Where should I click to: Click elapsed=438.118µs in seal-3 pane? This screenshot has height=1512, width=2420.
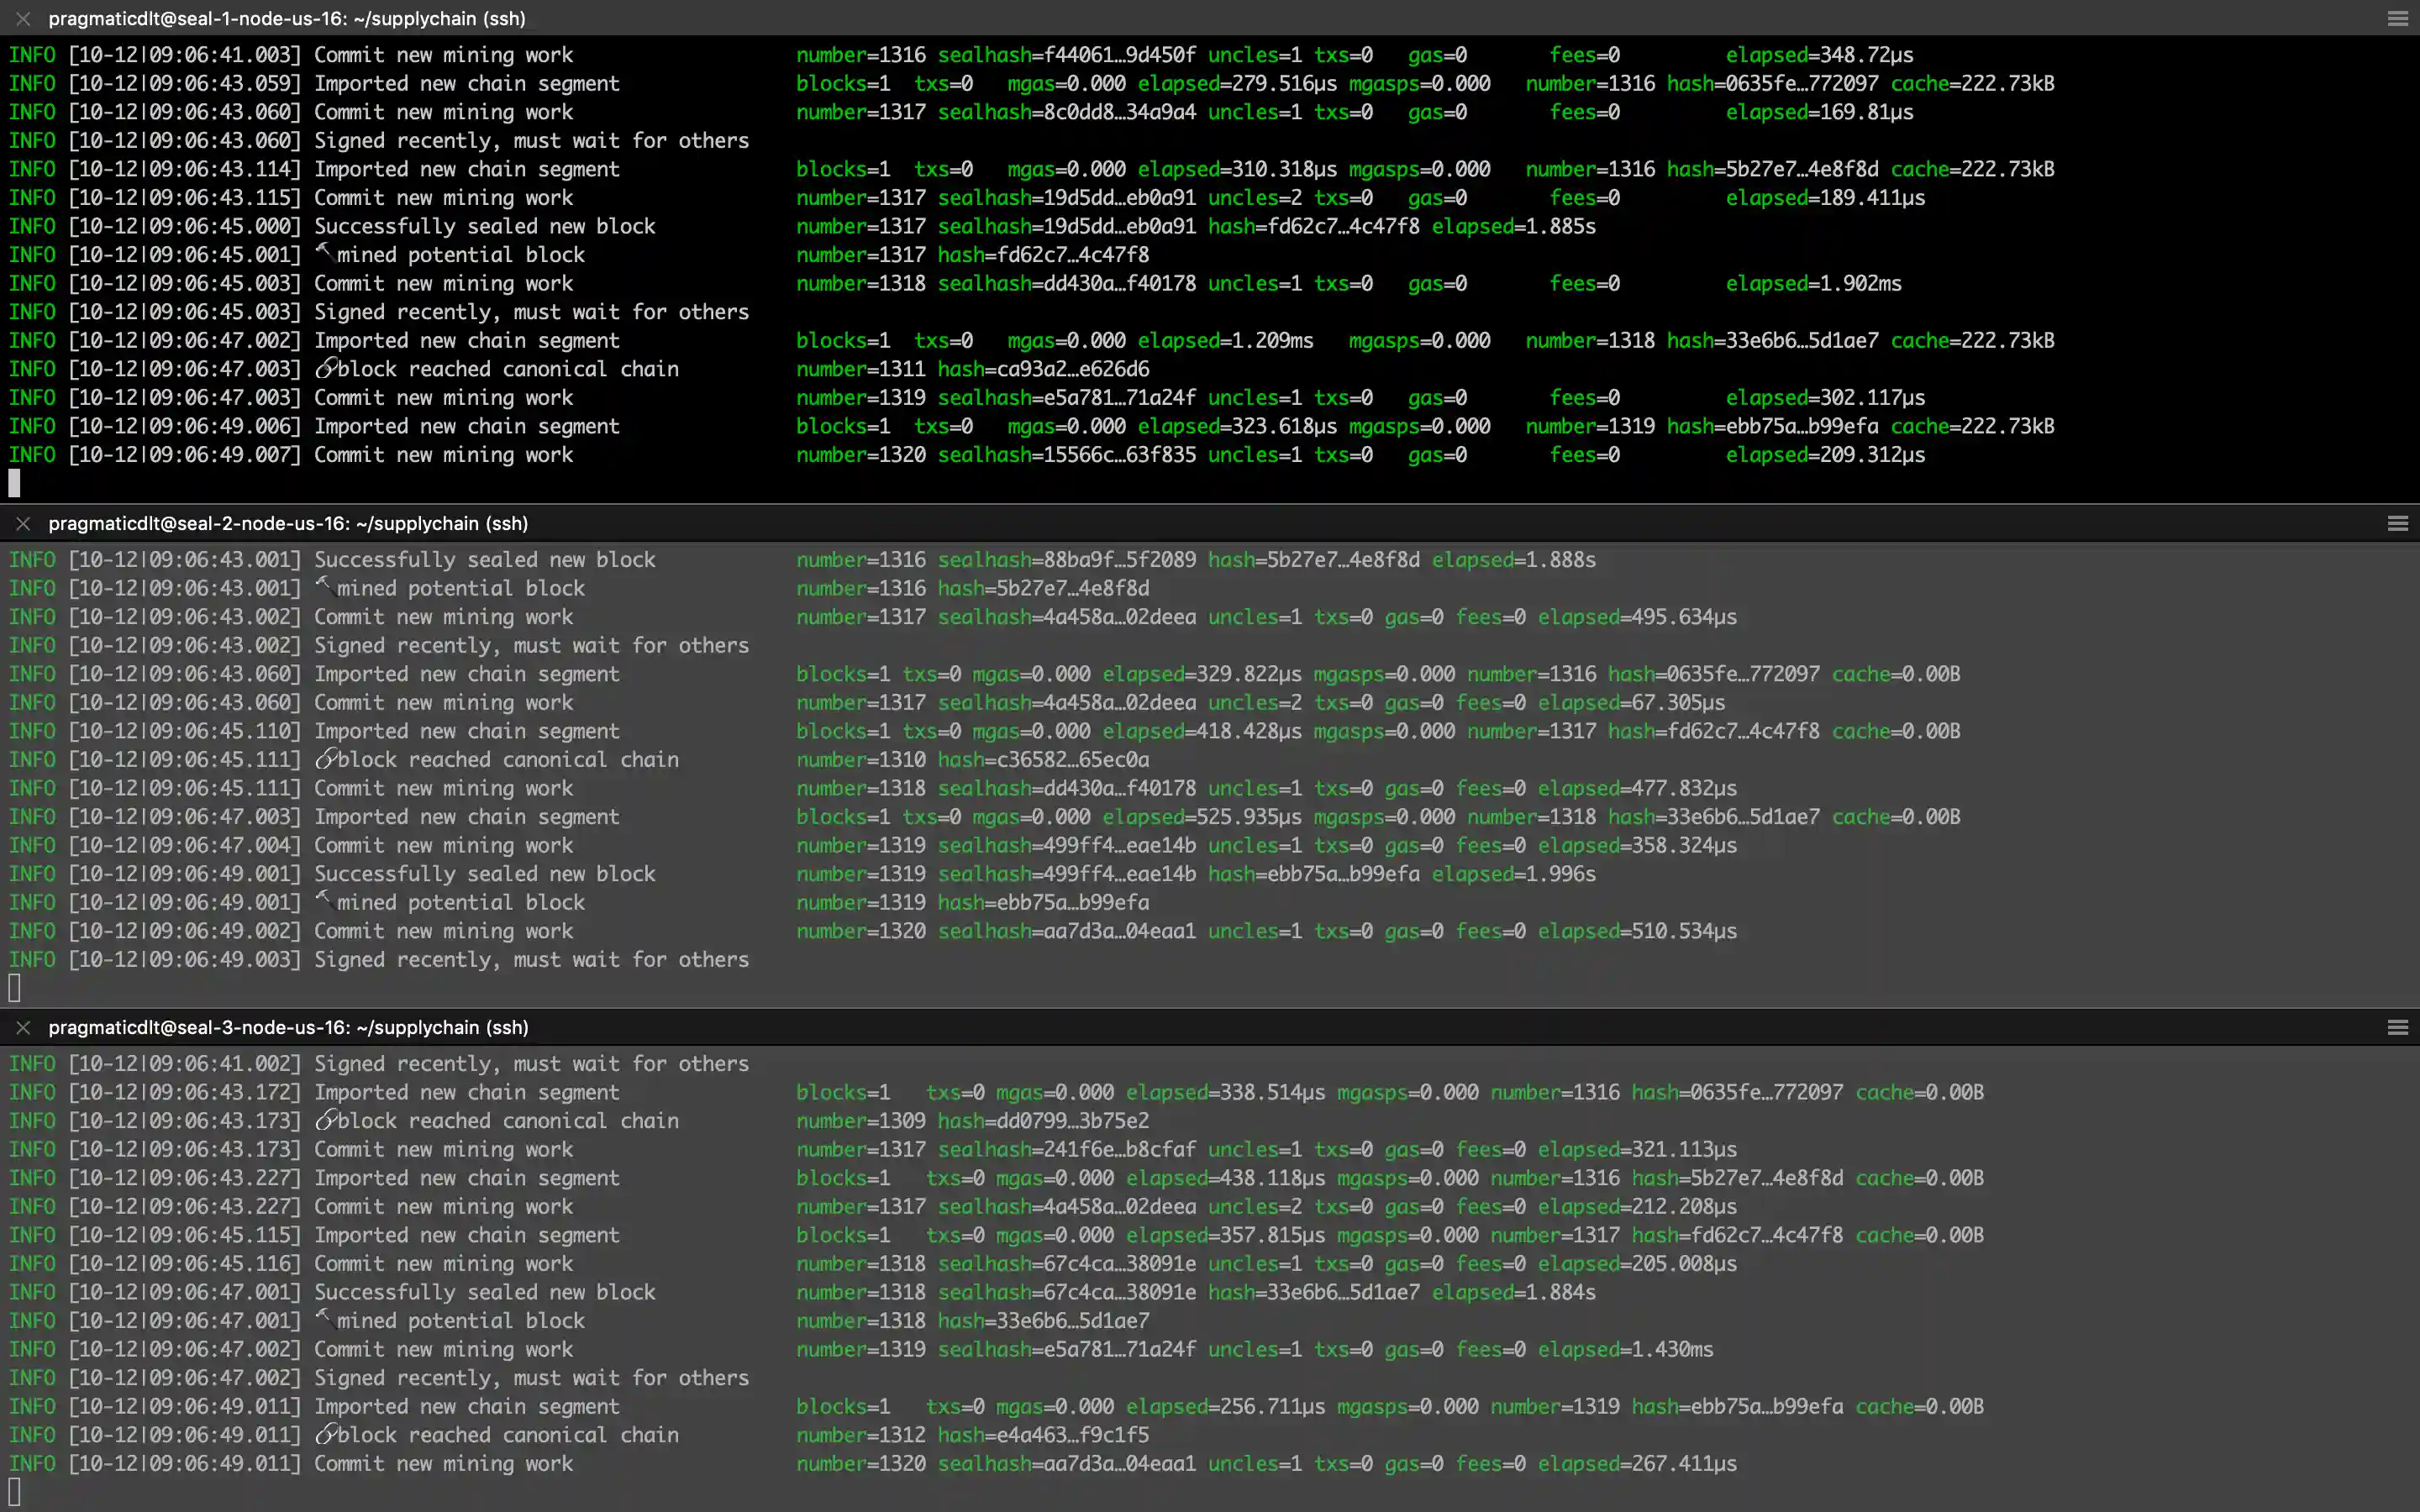(1225, 1178)
